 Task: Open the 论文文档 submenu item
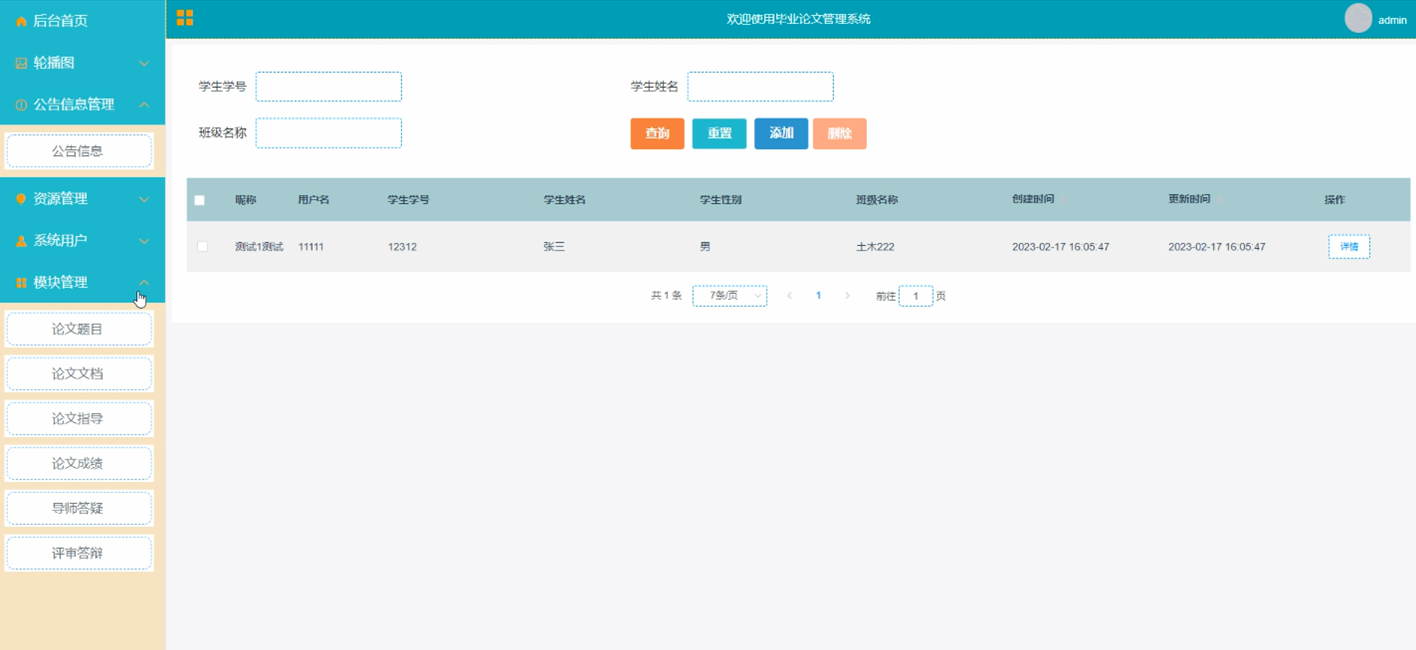click(79, 374)
